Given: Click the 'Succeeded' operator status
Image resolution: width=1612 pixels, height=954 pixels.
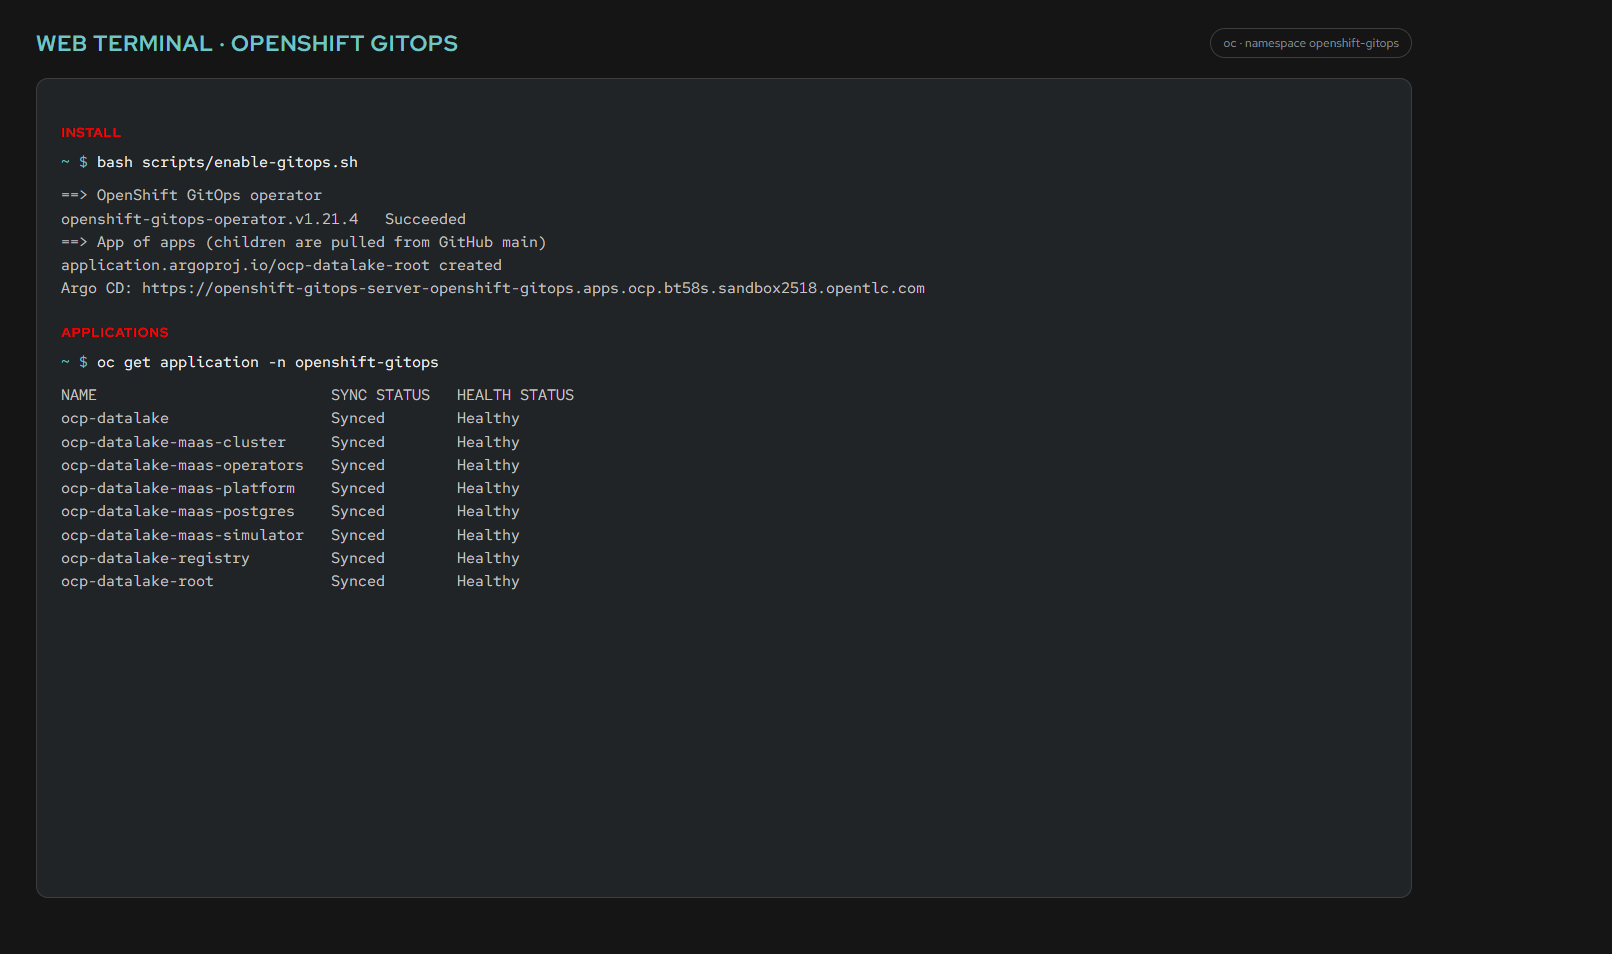Looking at the screenshot, I should 425,219.
